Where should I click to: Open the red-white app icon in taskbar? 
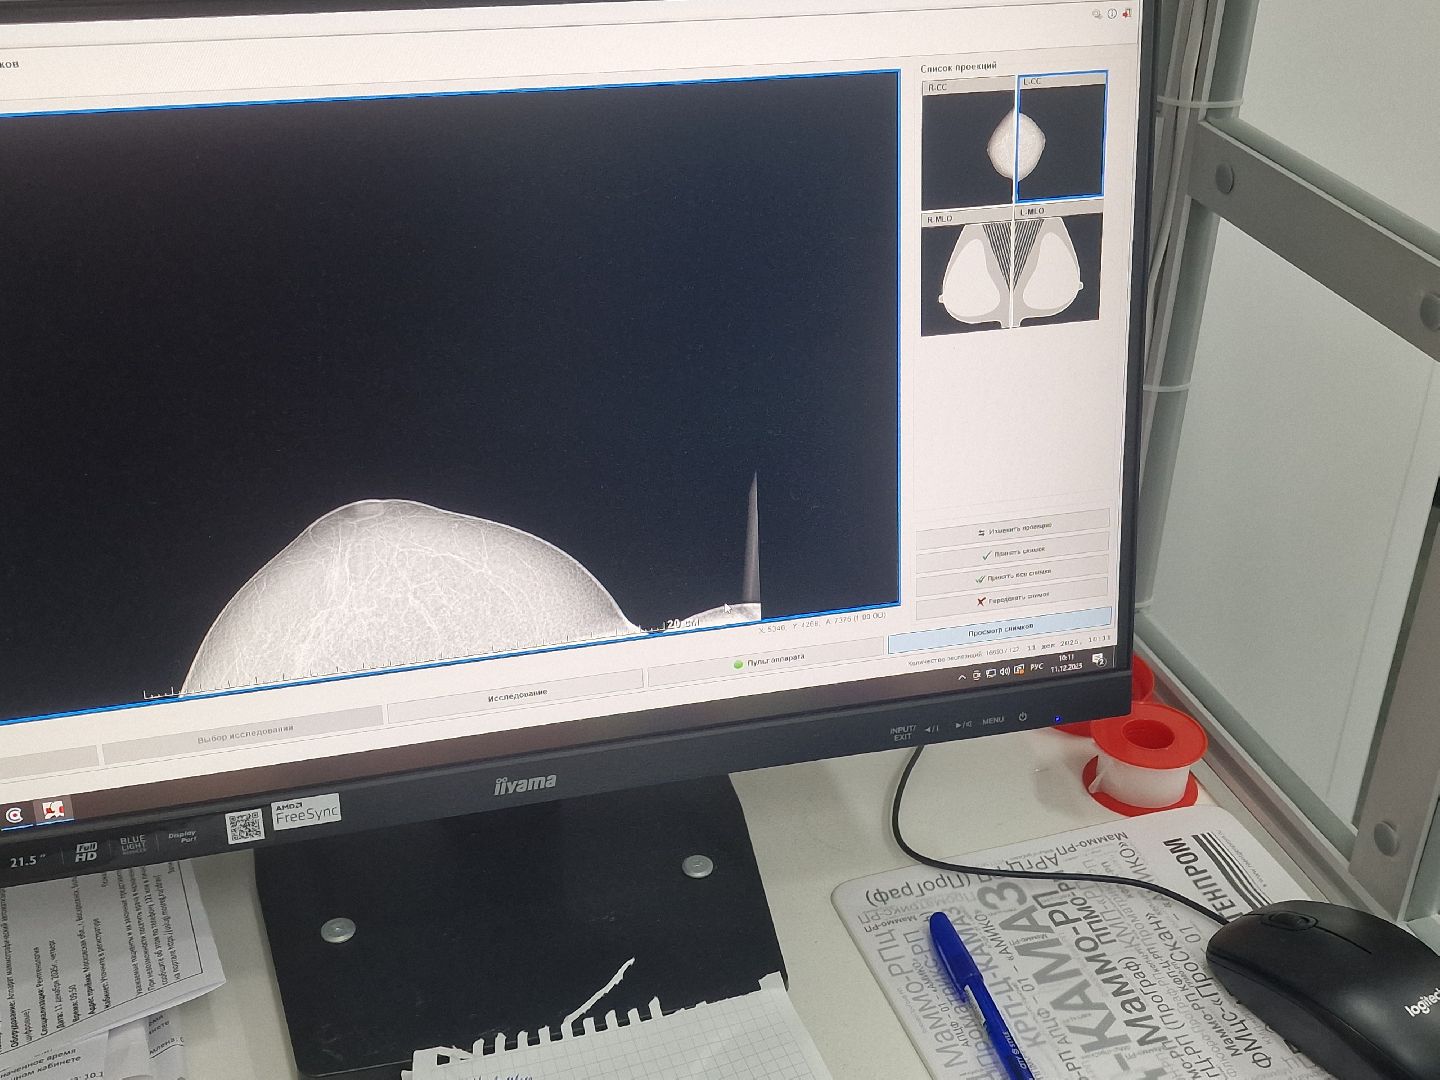point(51,809)
